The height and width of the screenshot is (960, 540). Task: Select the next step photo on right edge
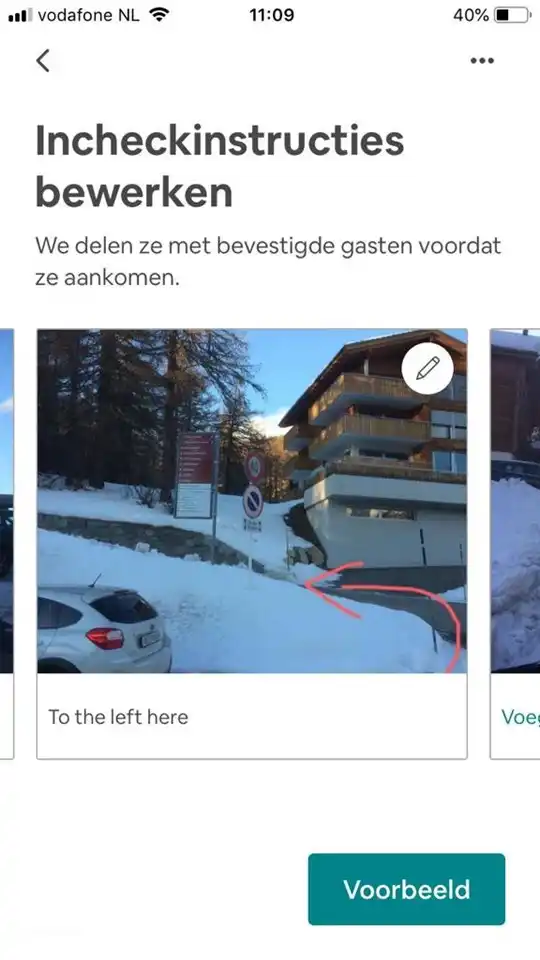(515, 501)
